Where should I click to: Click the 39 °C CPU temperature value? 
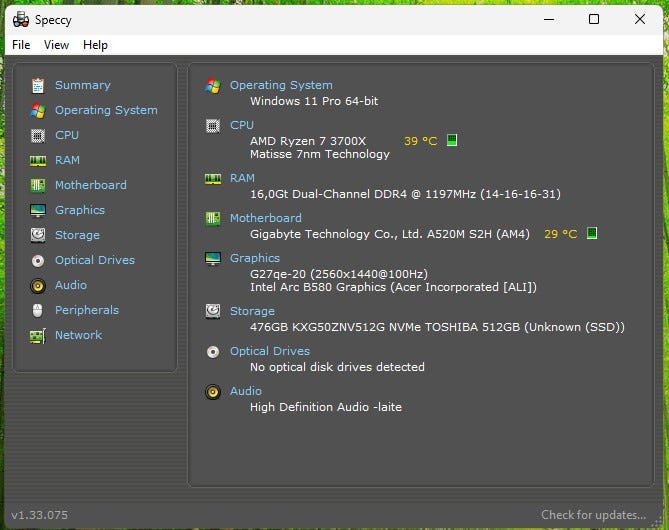click(x=421, y=141)
